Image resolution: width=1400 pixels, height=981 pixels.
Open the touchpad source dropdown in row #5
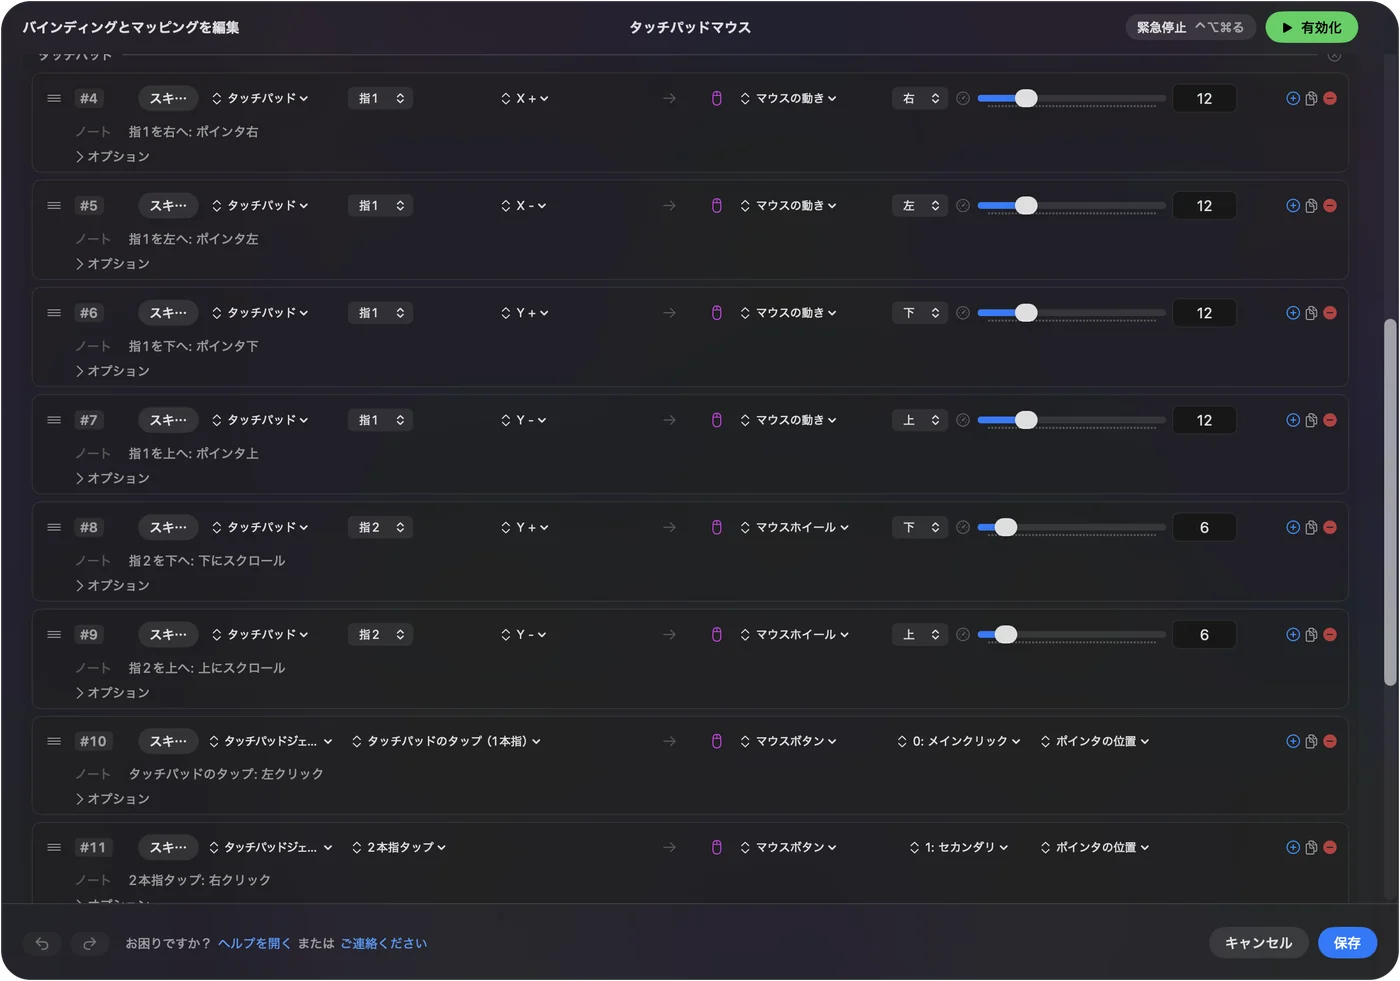(260, 206)
